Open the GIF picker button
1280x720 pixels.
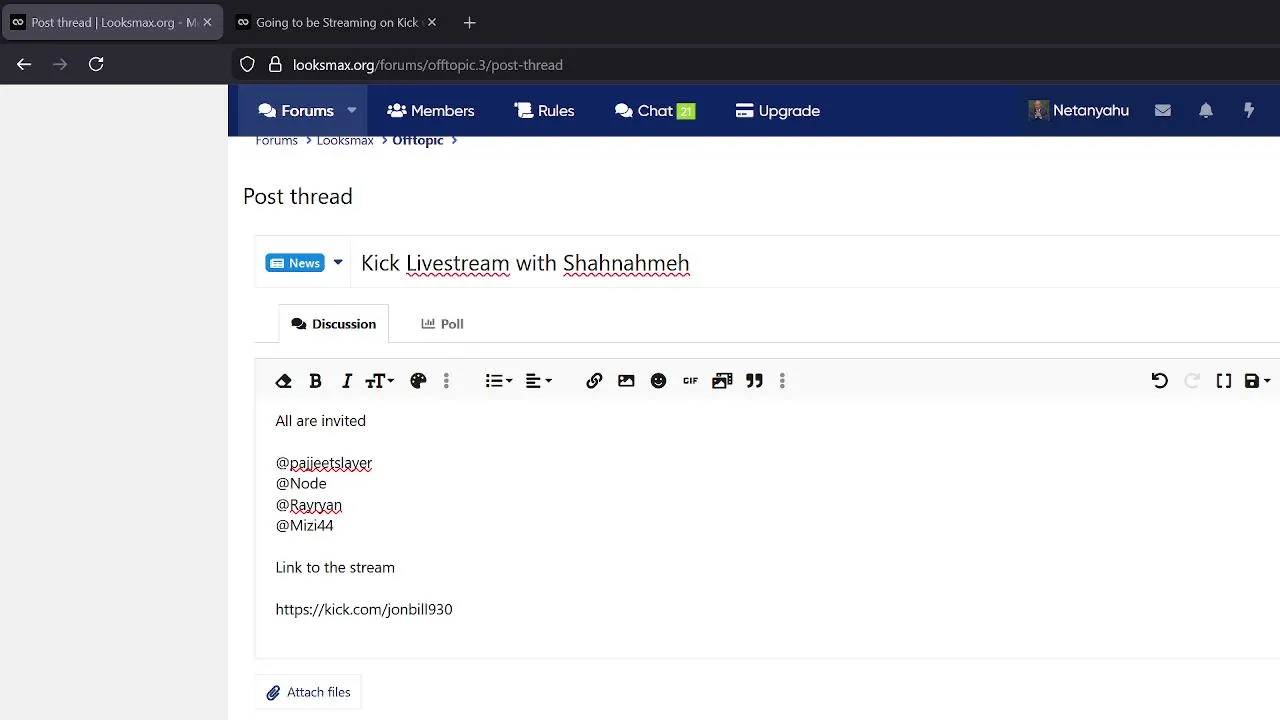tap(690, 381)
